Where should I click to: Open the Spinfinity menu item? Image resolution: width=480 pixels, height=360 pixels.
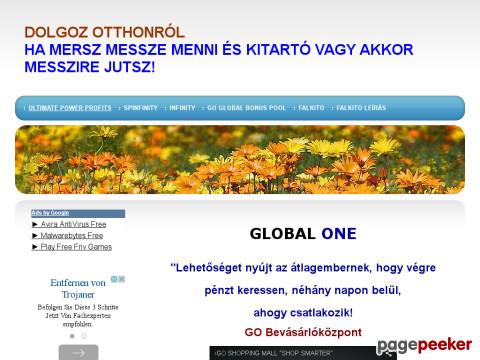(x=140, y=108)
